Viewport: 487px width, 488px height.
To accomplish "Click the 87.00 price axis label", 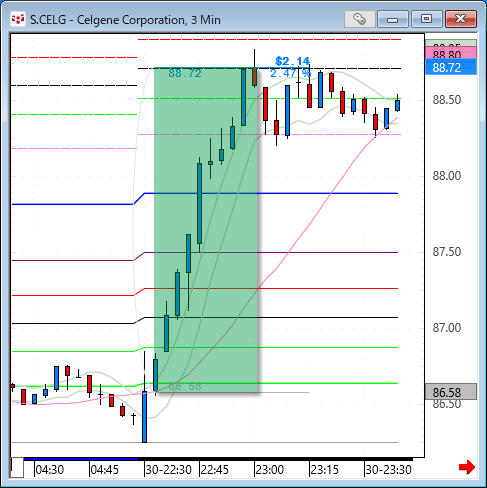I will pos(447,328).
